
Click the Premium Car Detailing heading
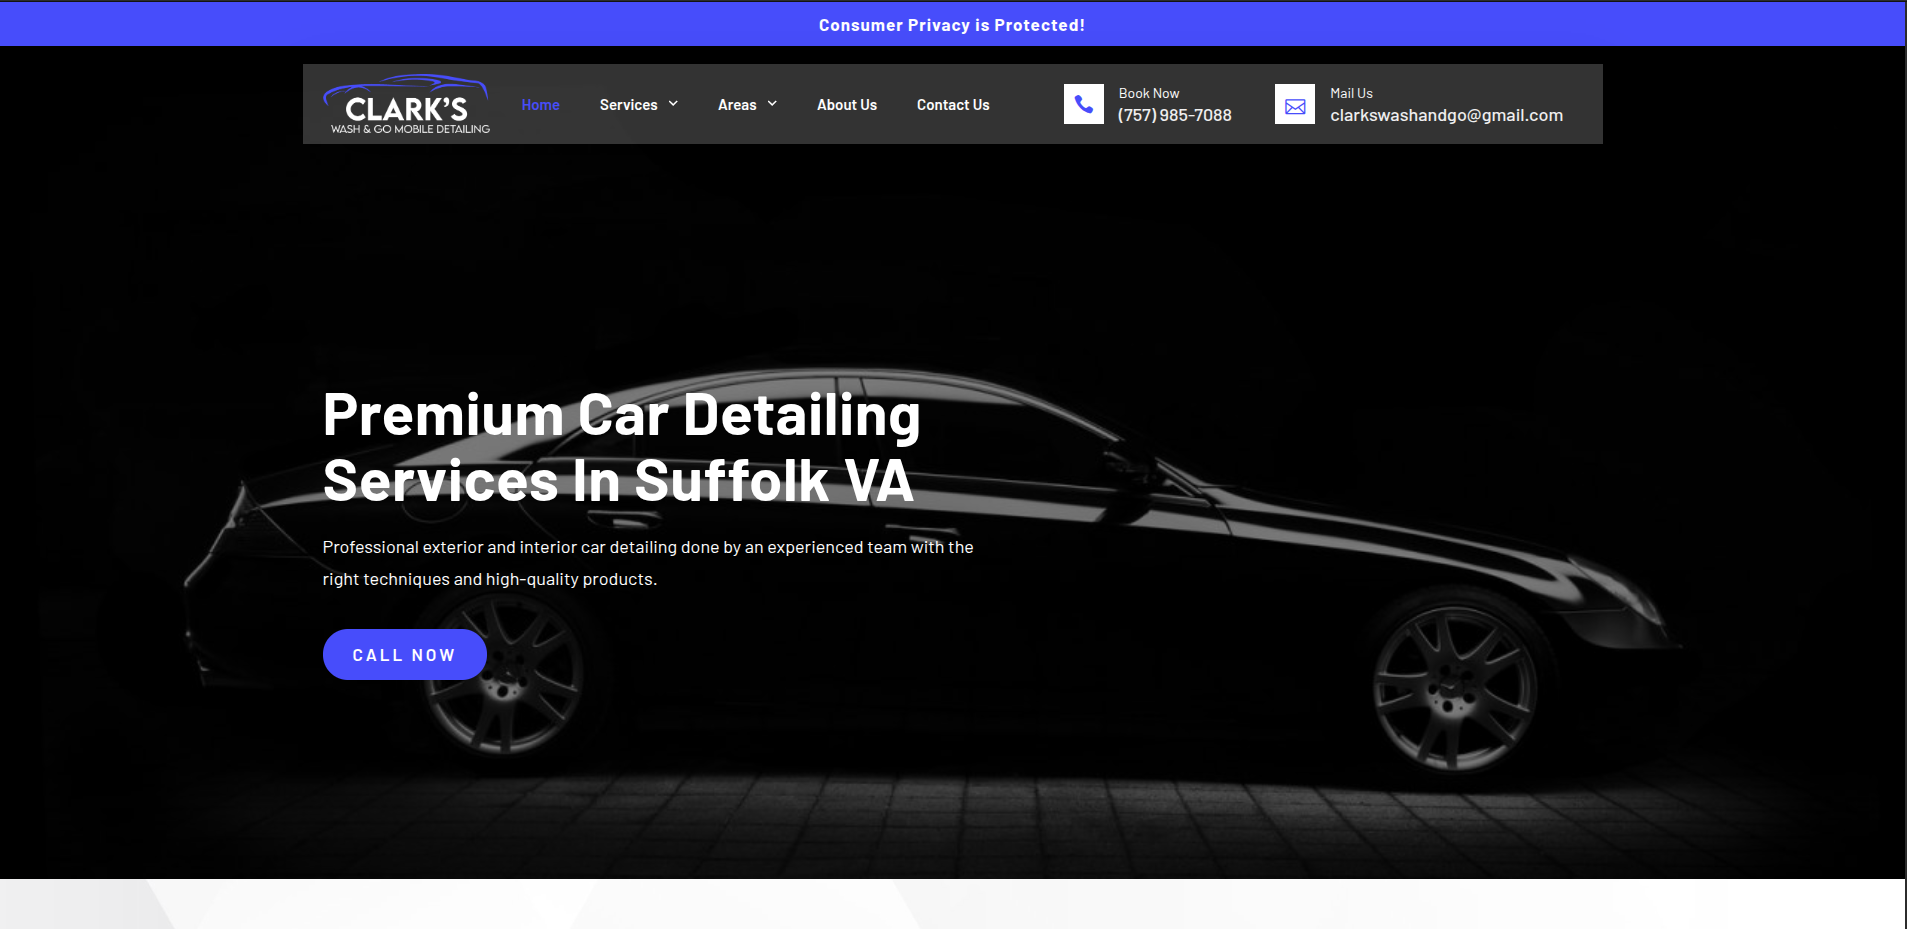(620, 447)
